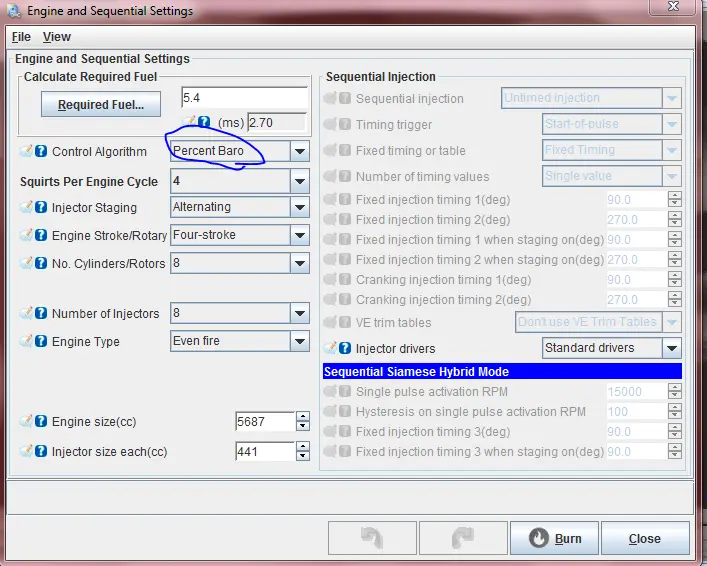707x566 pixels.
Task: Expand the Injector drivers dropdown
Action: point(672,348)
